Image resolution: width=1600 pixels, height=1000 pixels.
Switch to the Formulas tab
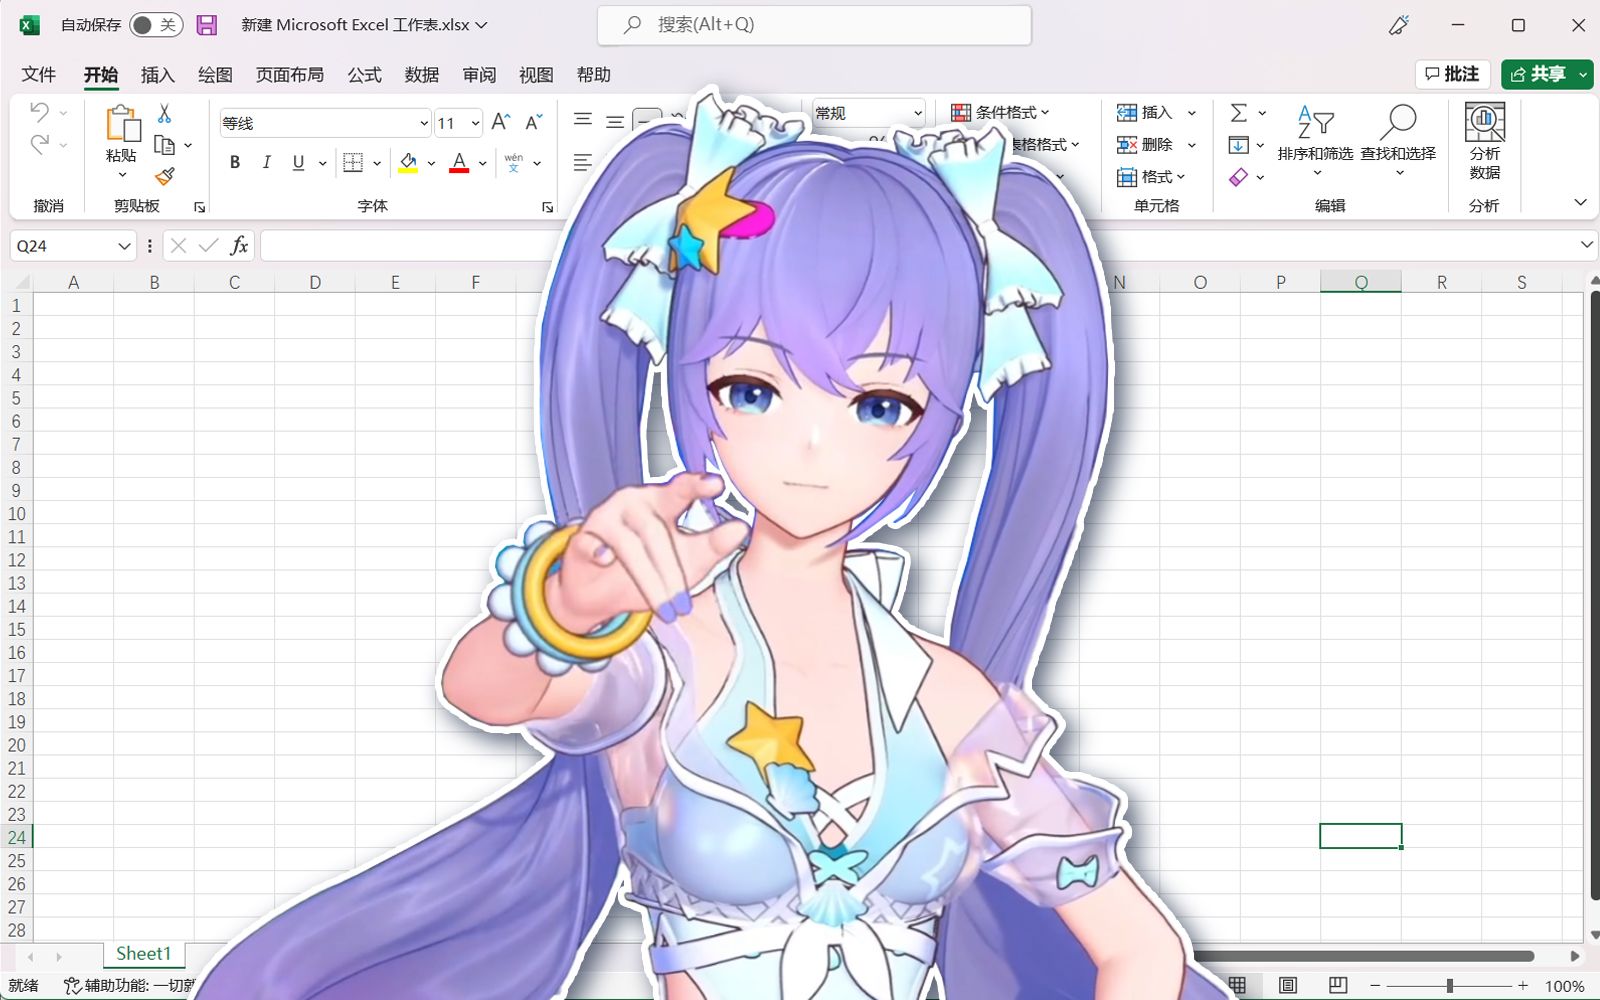(x=364, y=75)
